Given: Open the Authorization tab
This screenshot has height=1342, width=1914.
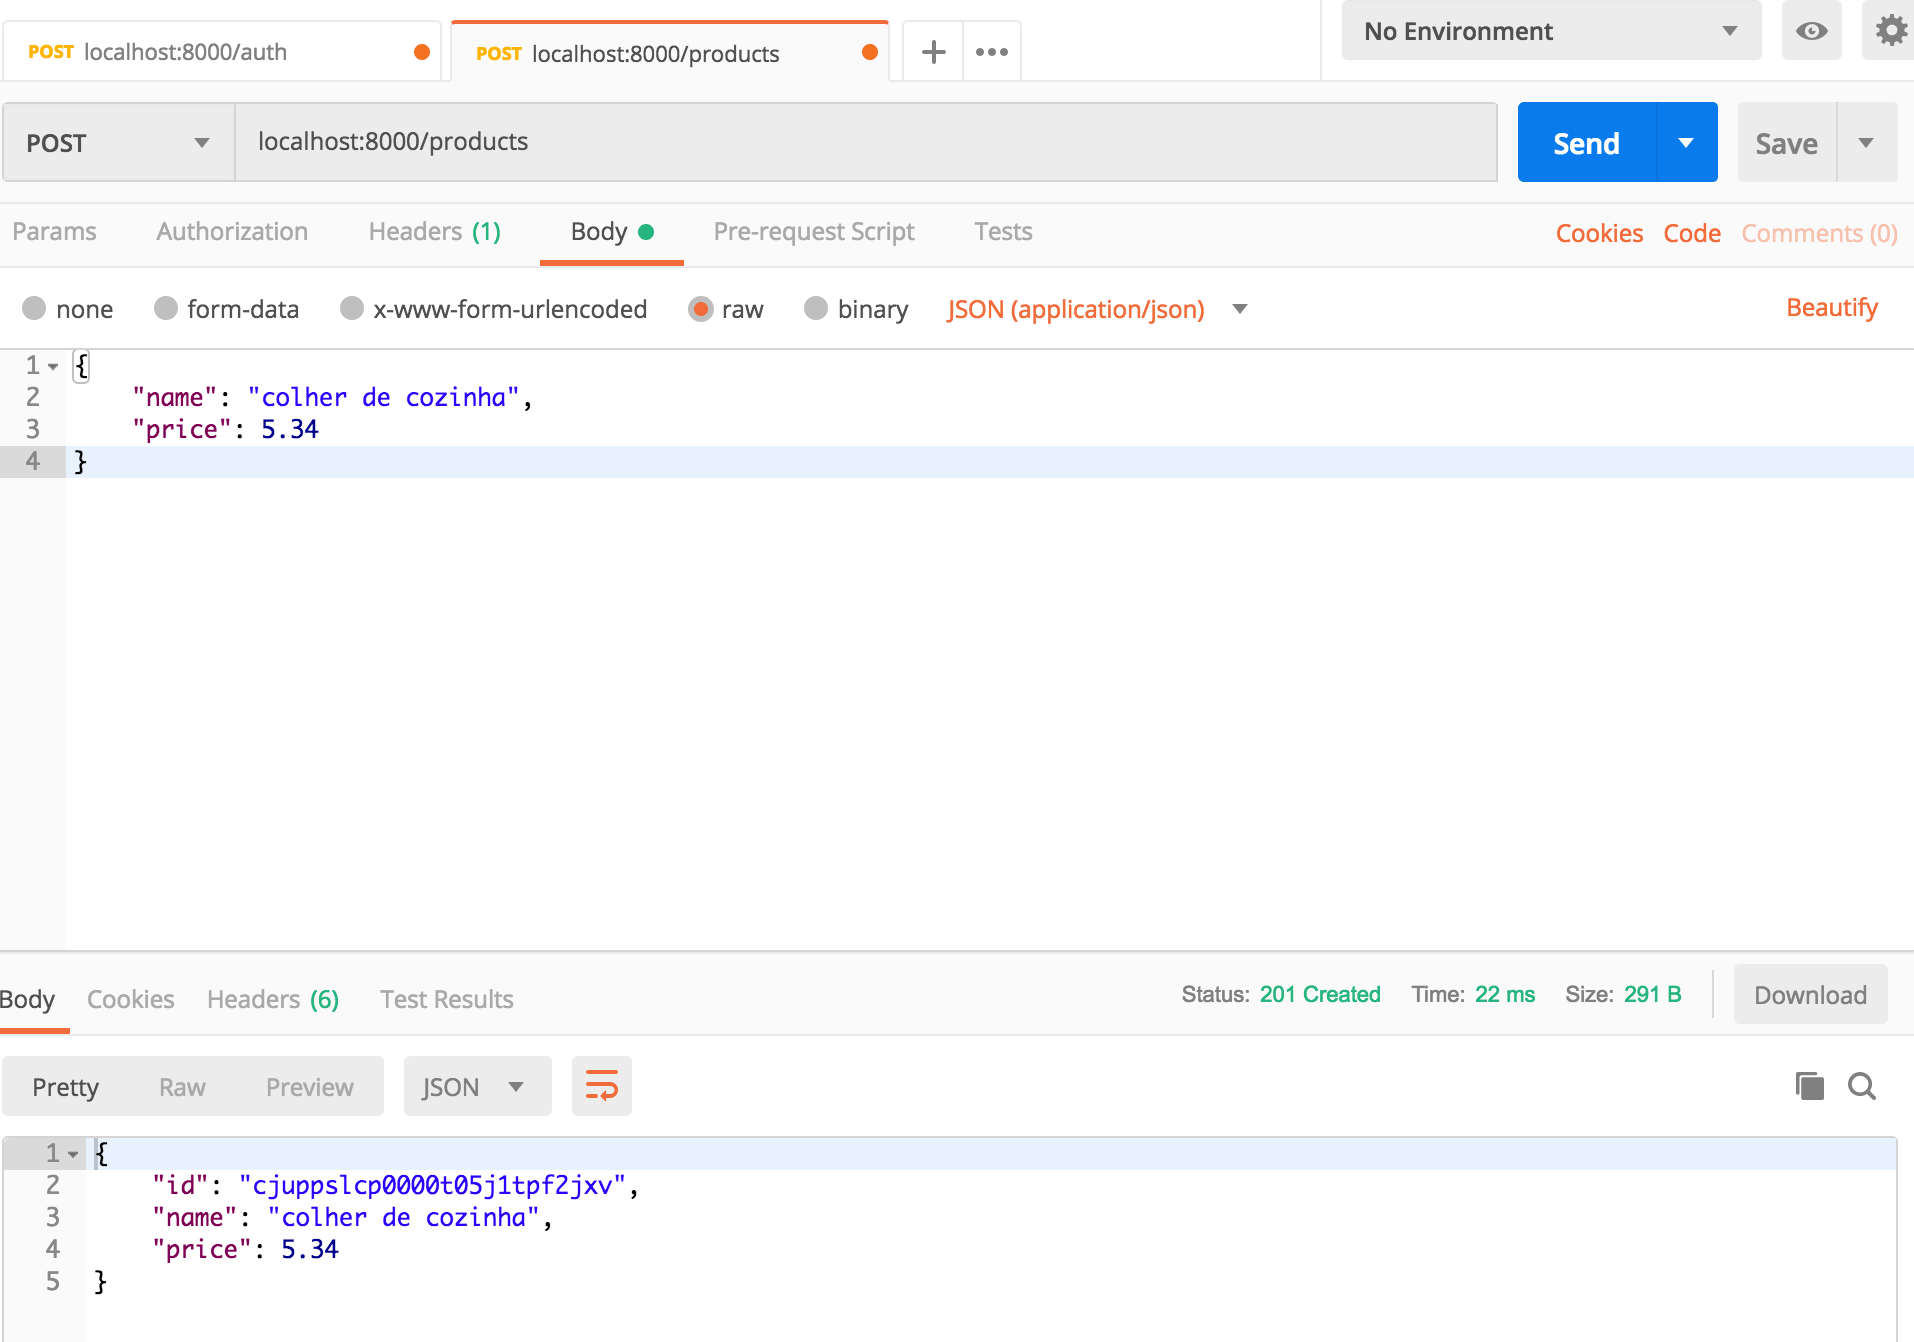Looking at the screenshot, I should pos(232,232).
